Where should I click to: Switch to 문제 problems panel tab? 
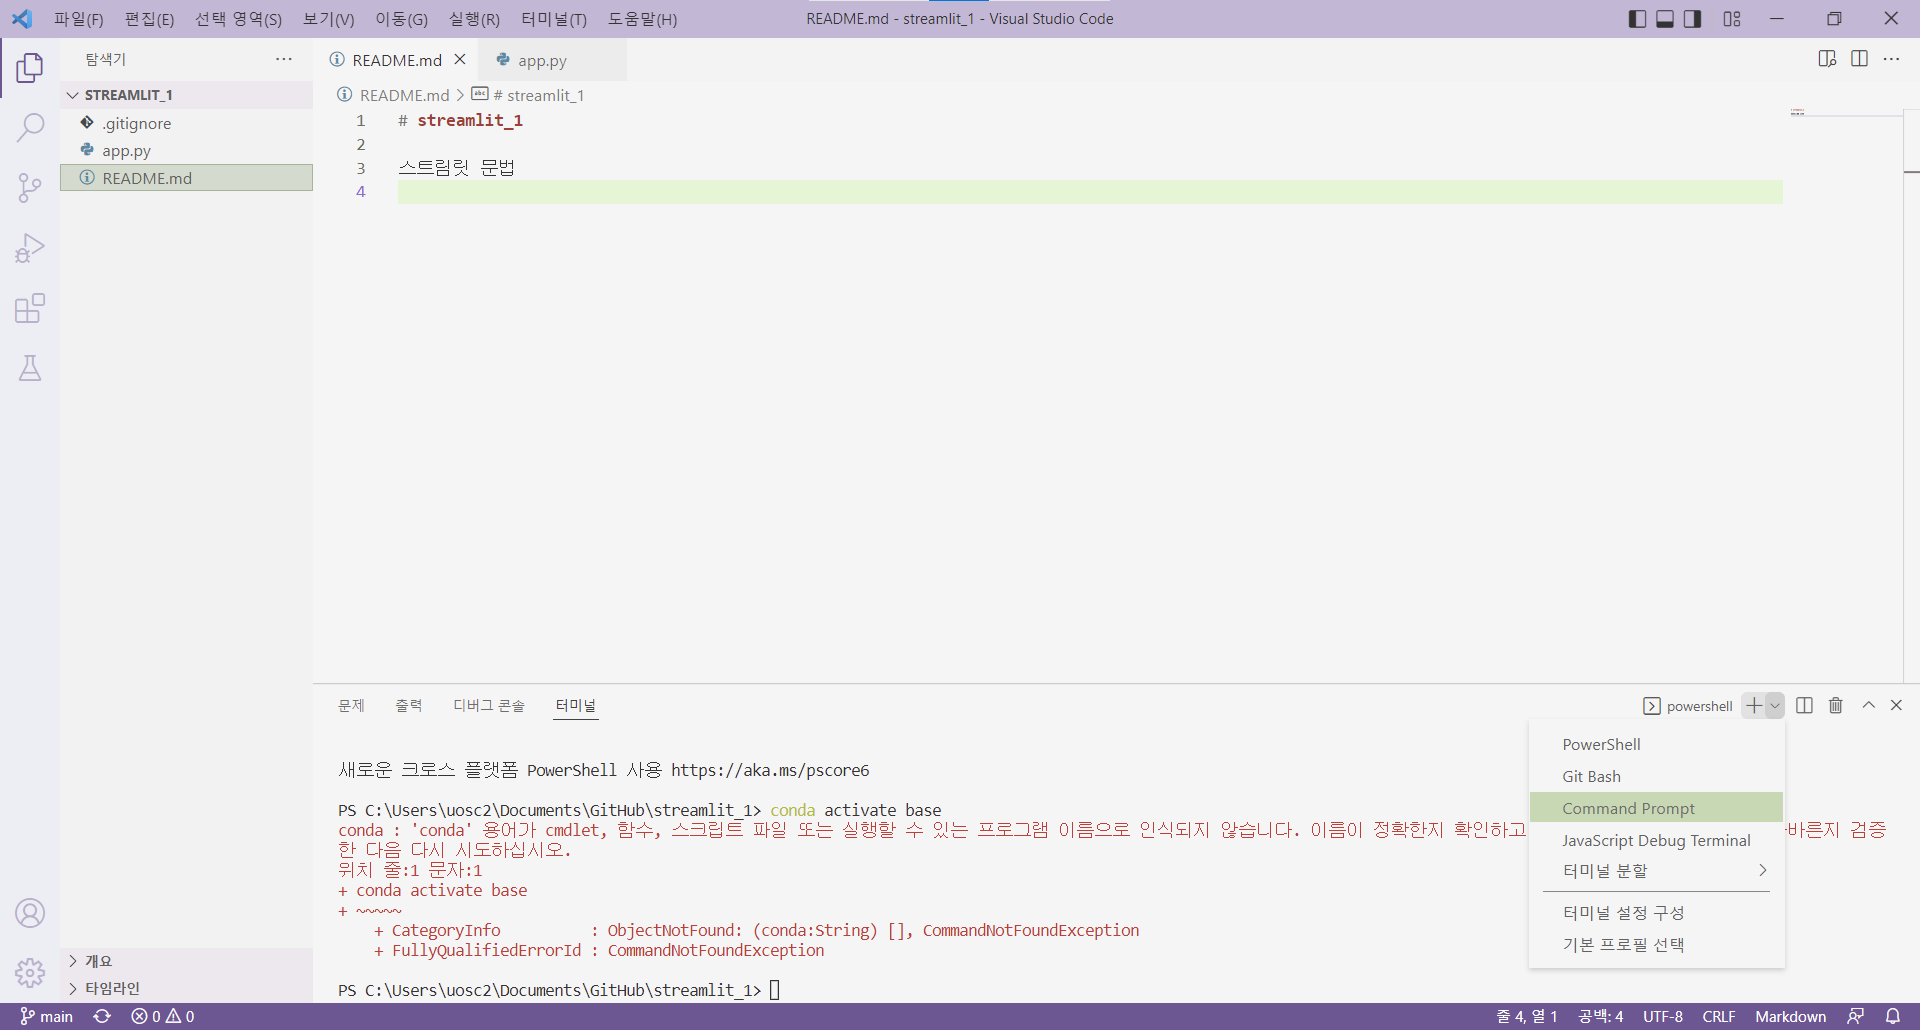(351, 706)
